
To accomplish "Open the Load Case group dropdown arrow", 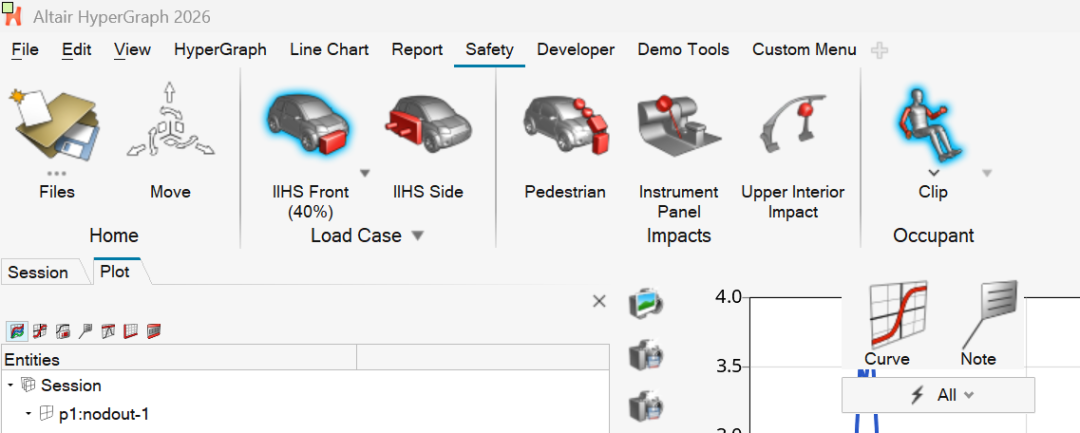I will (417, 236).
